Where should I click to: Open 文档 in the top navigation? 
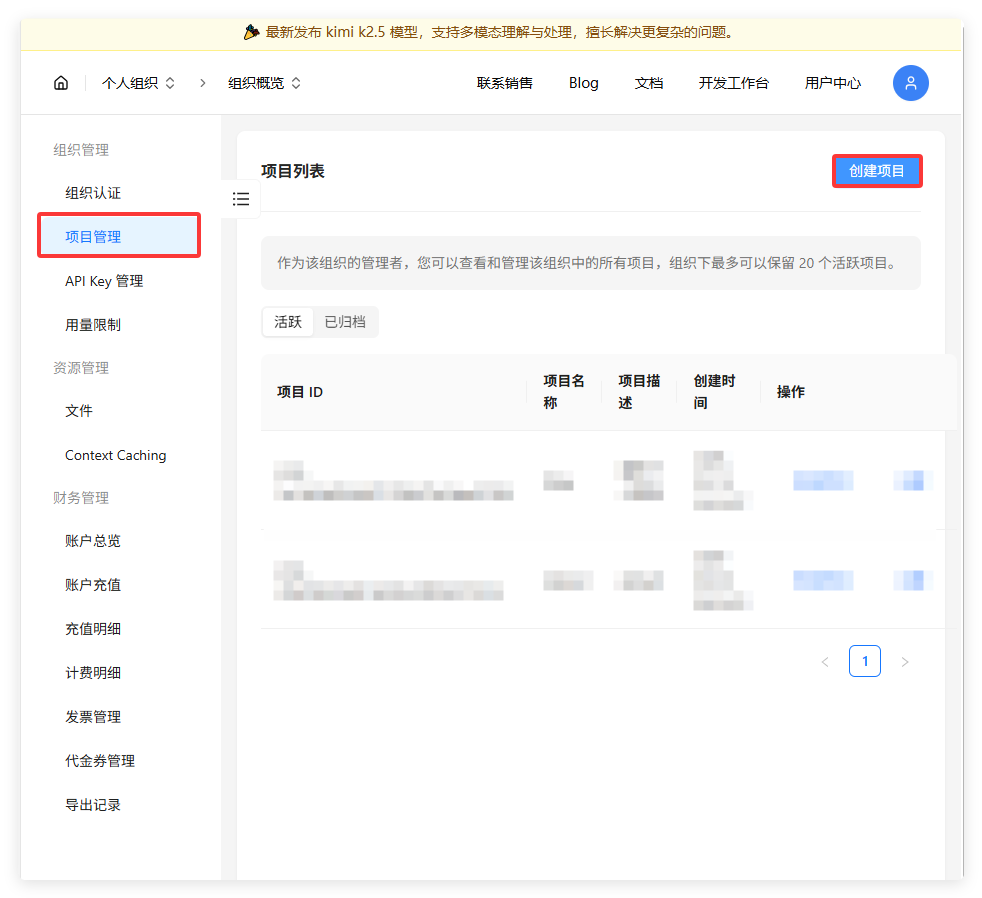[649, 83]
